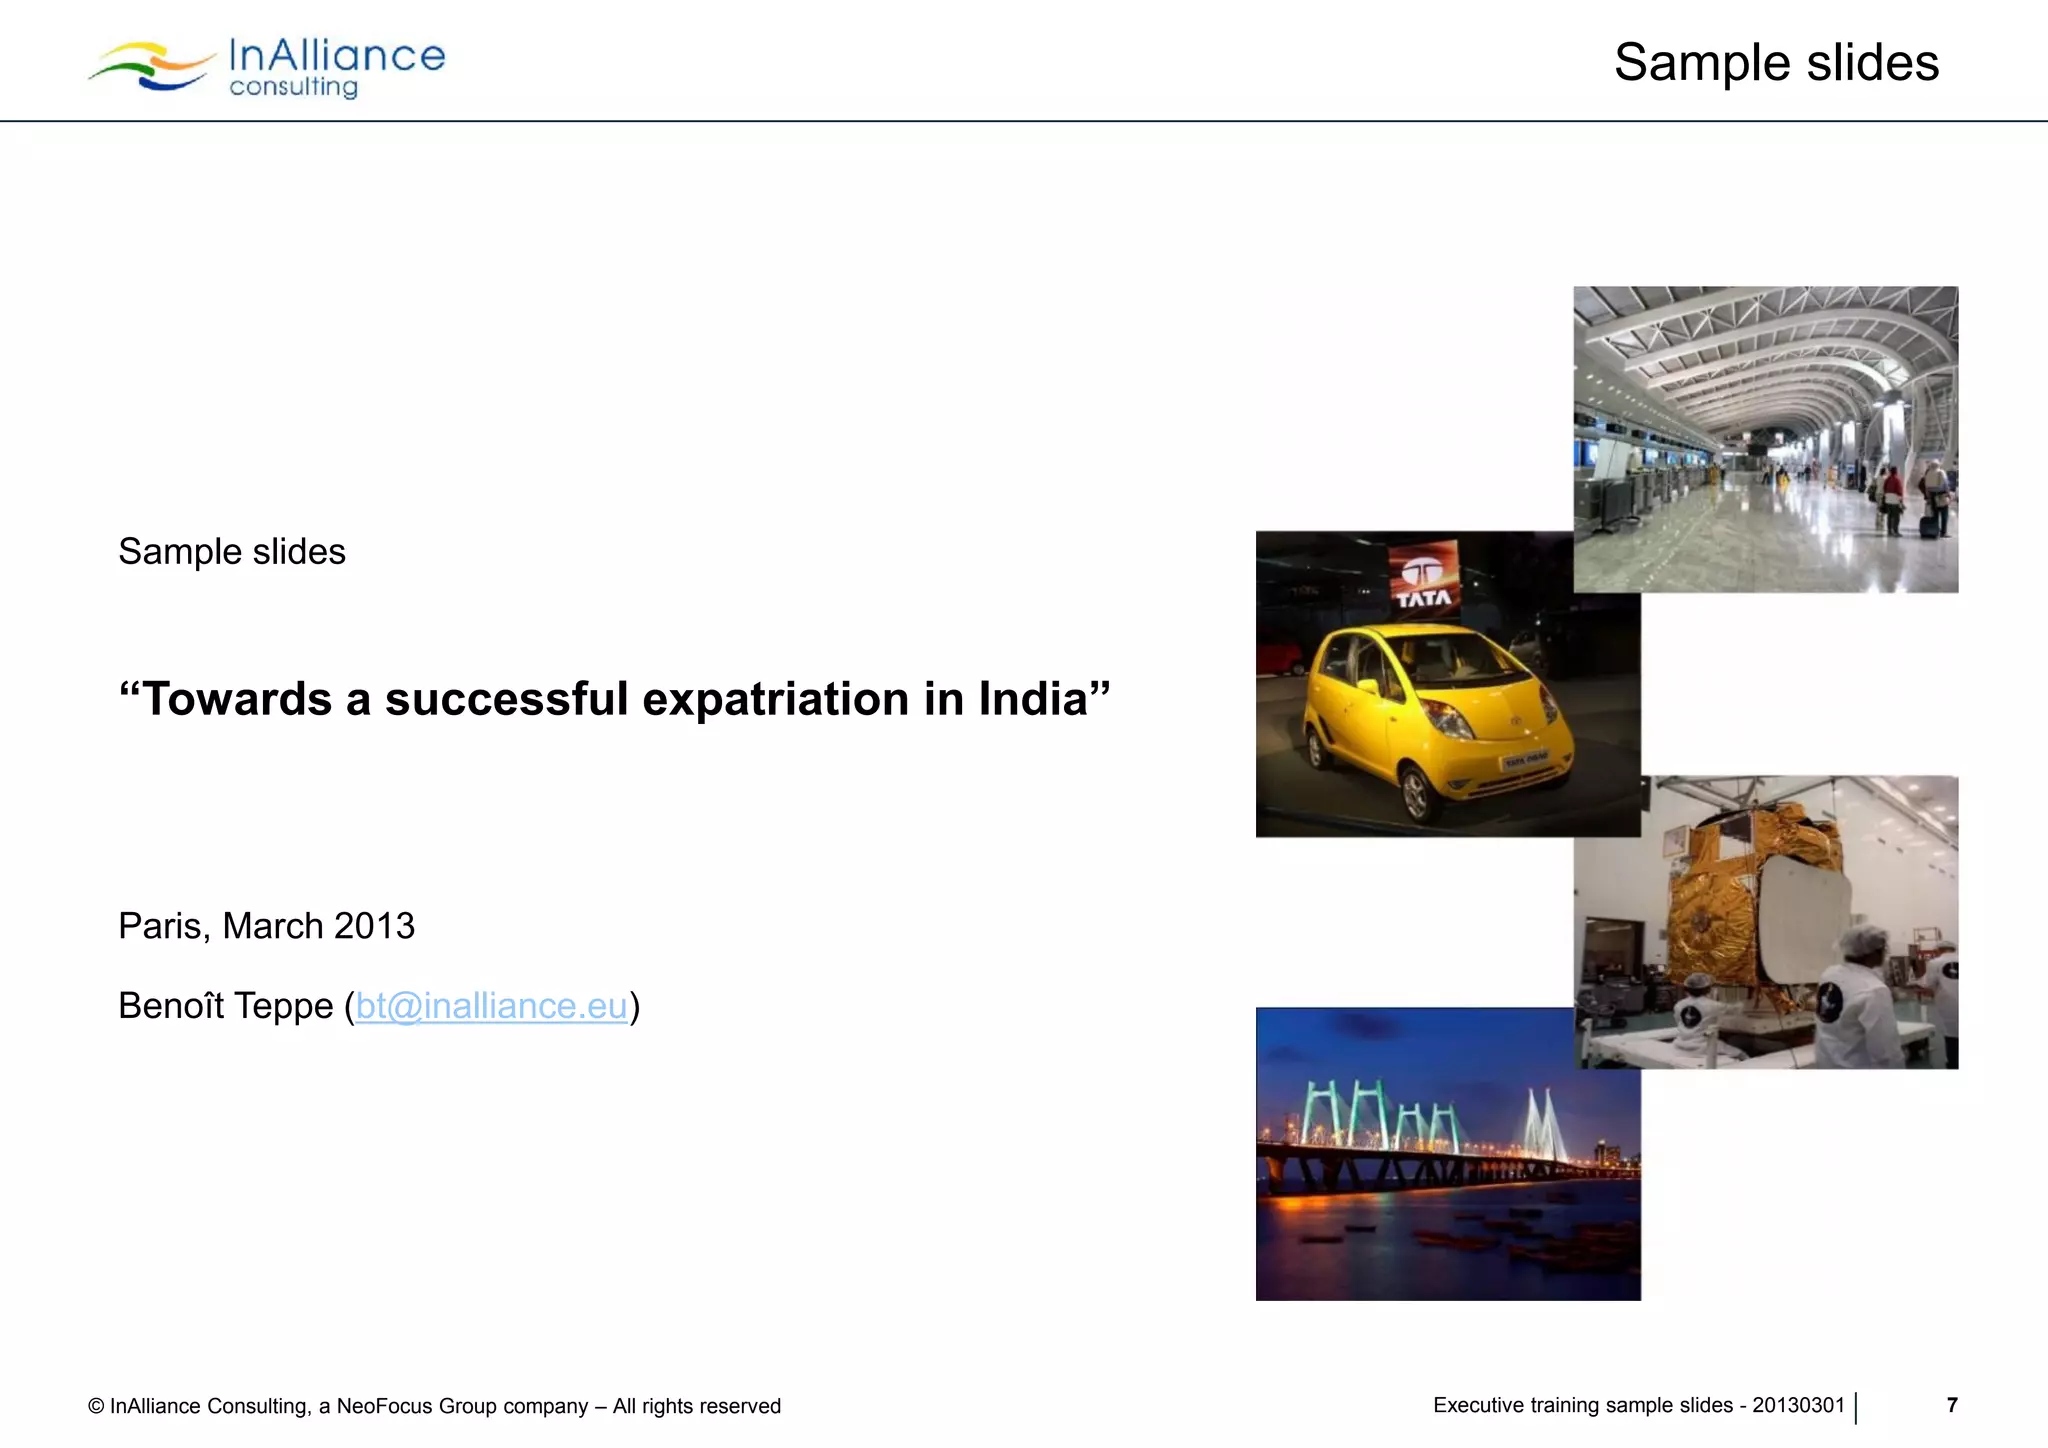Select the yellow Tata Nano car

coord(1430,715)
